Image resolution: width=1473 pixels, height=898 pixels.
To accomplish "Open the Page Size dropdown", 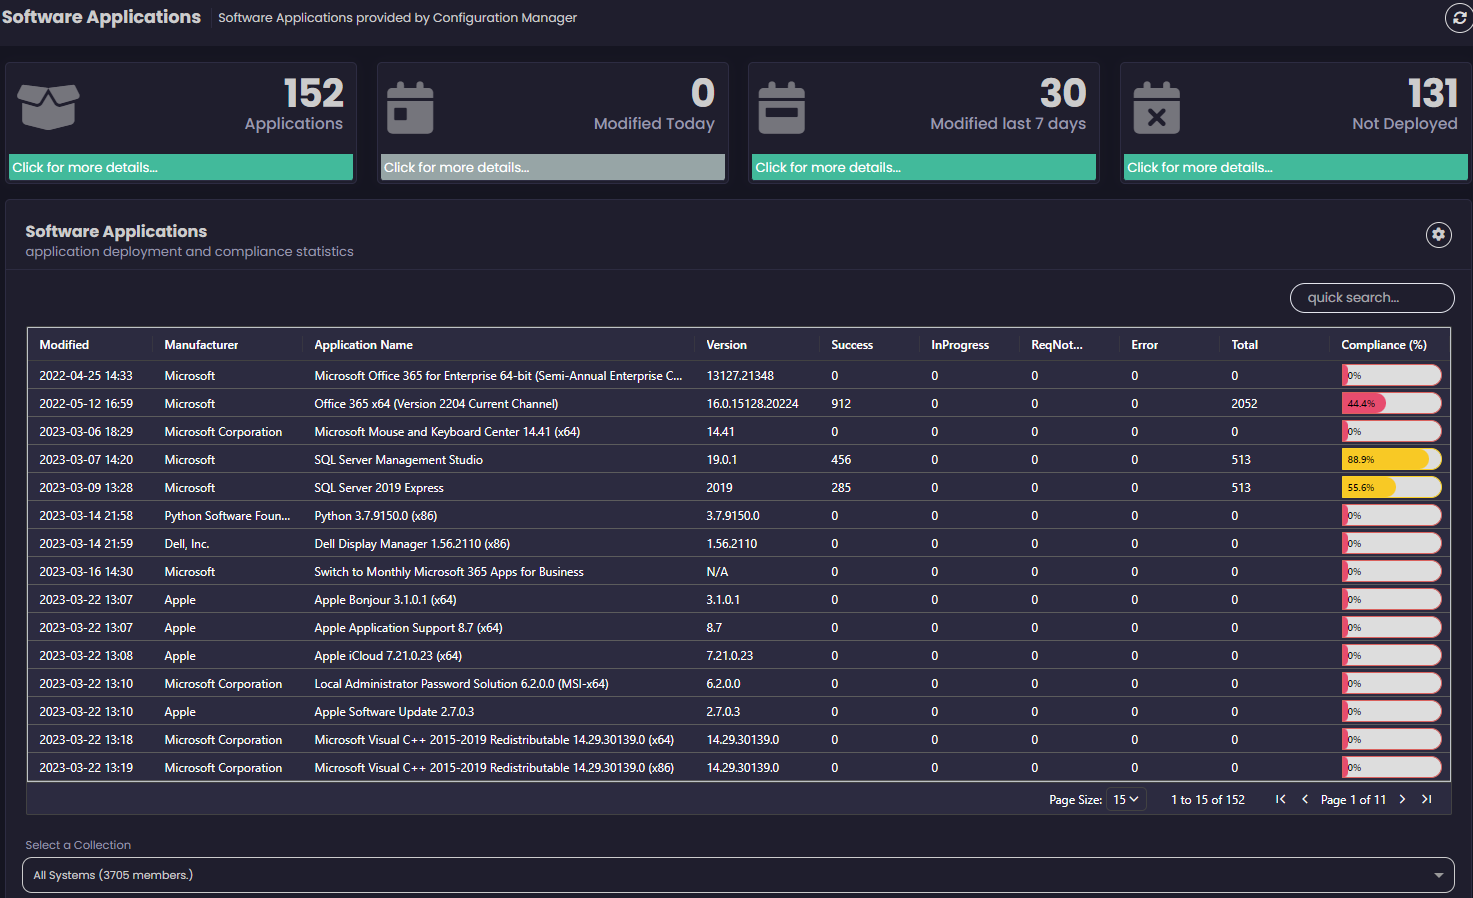I will point(1126,799).
